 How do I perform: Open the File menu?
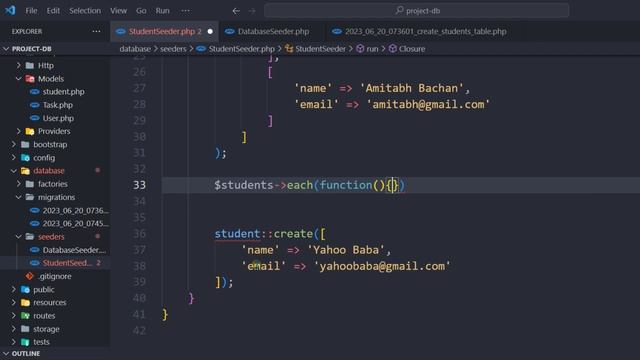click(x=31, y=11)
